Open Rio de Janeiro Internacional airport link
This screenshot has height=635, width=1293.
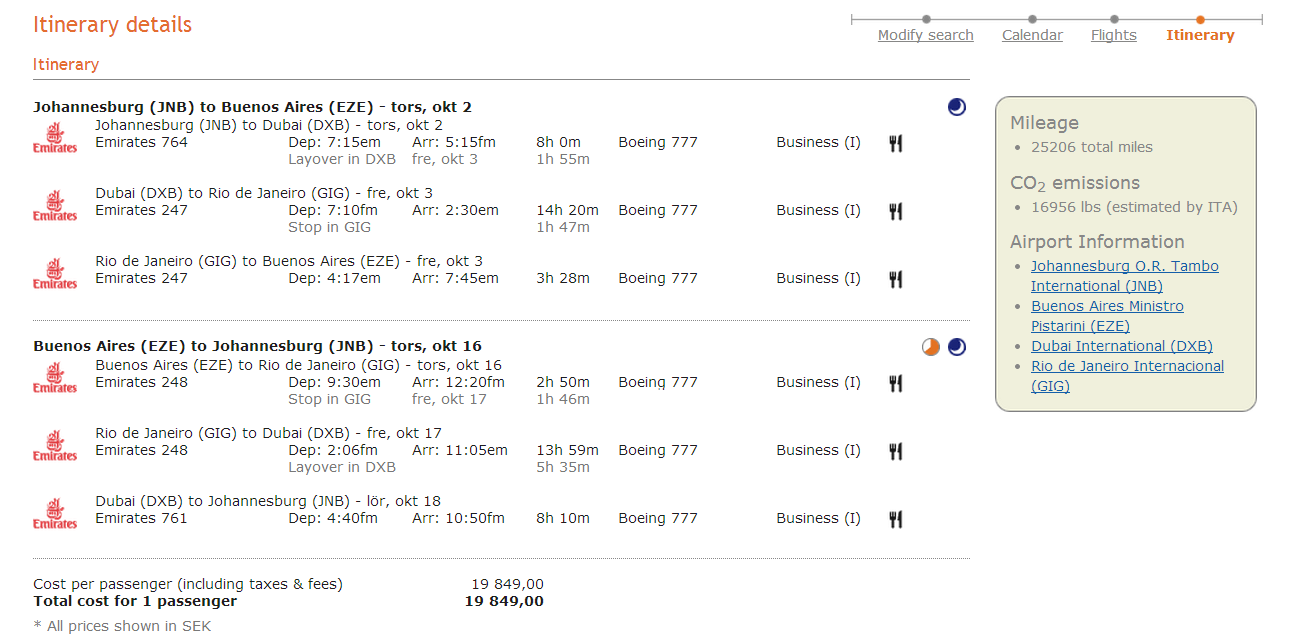click(x=1127, y=376)
